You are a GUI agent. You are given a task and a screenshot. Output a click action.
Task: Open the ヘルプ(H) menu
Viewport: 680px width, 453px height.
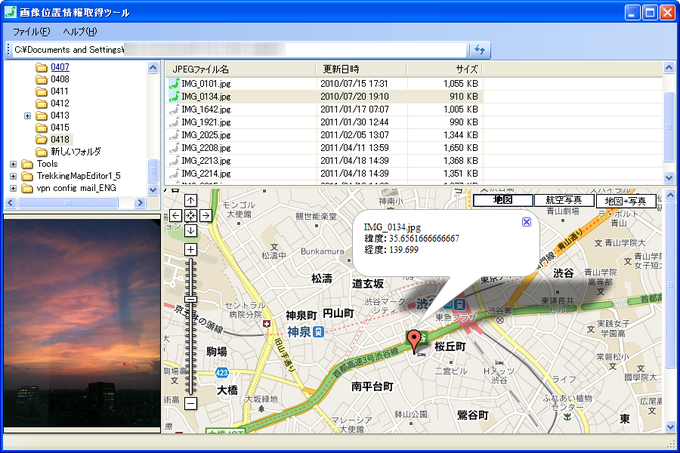(80, 32)
